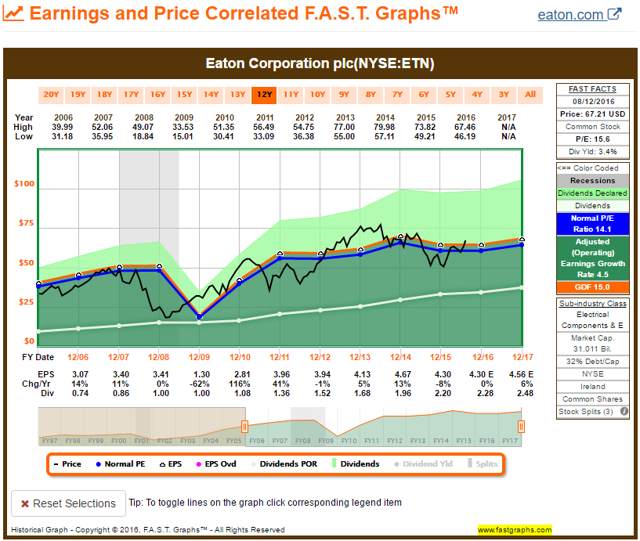Select the 3Y time range tab
This screenshot has height=541, width=640.
point(504,95)
